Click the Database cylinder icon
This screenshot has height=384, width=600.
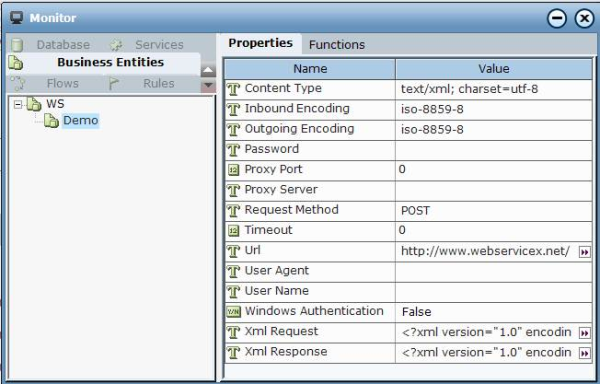tap(17, 45)
